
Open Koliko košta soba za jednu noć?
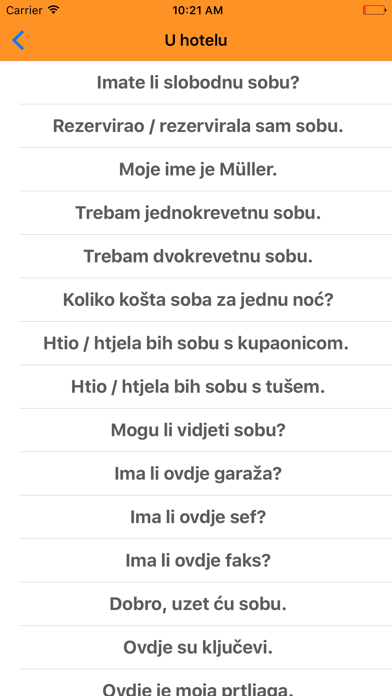click(x=196, y=300)
